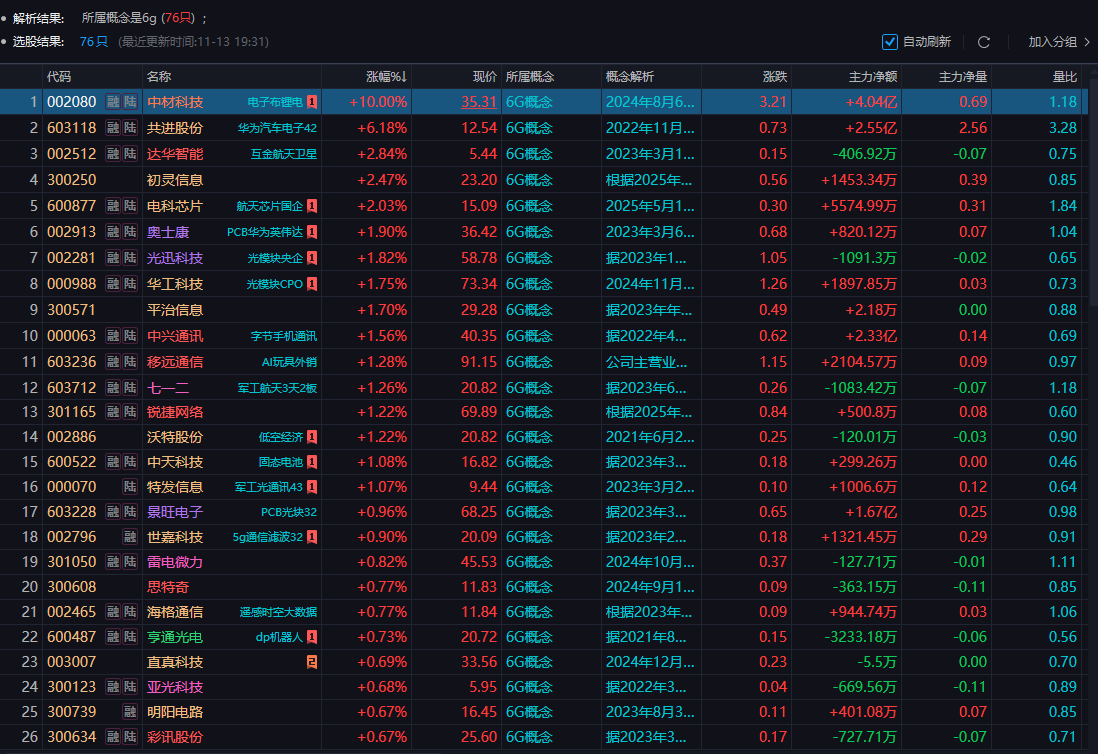
Task: Click 融 icon for 603712 七一二
Action: pos(113,387)
